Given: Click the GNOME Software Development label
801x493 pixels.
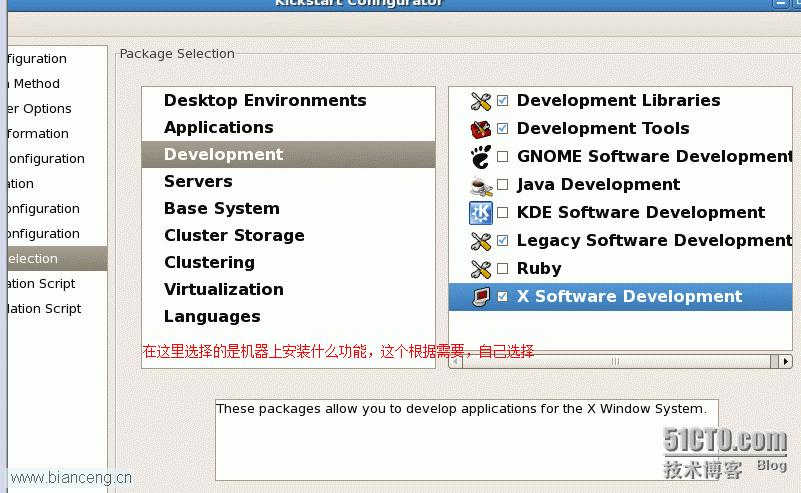Looking at the screenshot, I should [x=654, y=156].
